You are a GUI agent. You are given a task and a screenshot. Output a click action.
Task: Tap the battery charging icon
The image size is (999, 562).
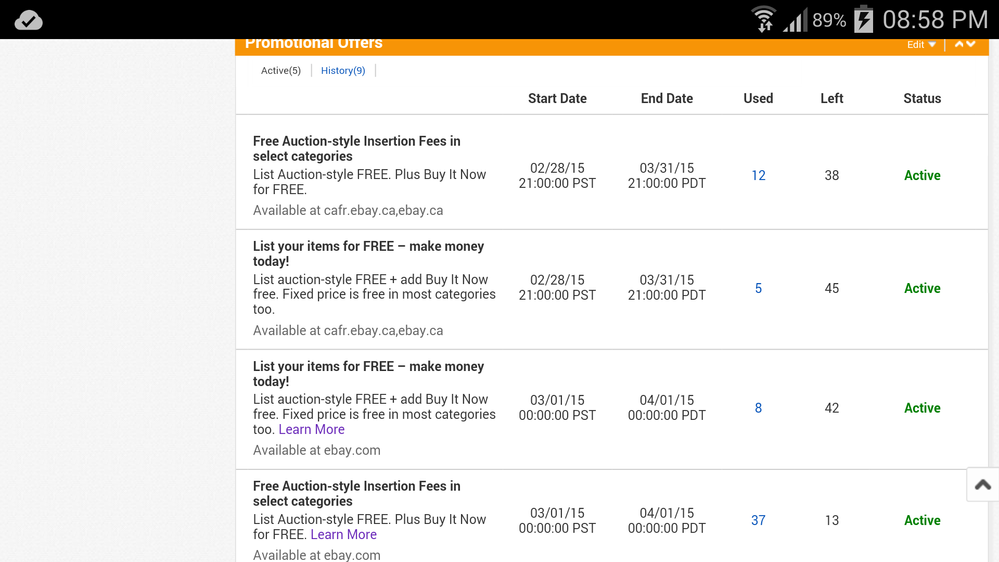coord(863,19)
